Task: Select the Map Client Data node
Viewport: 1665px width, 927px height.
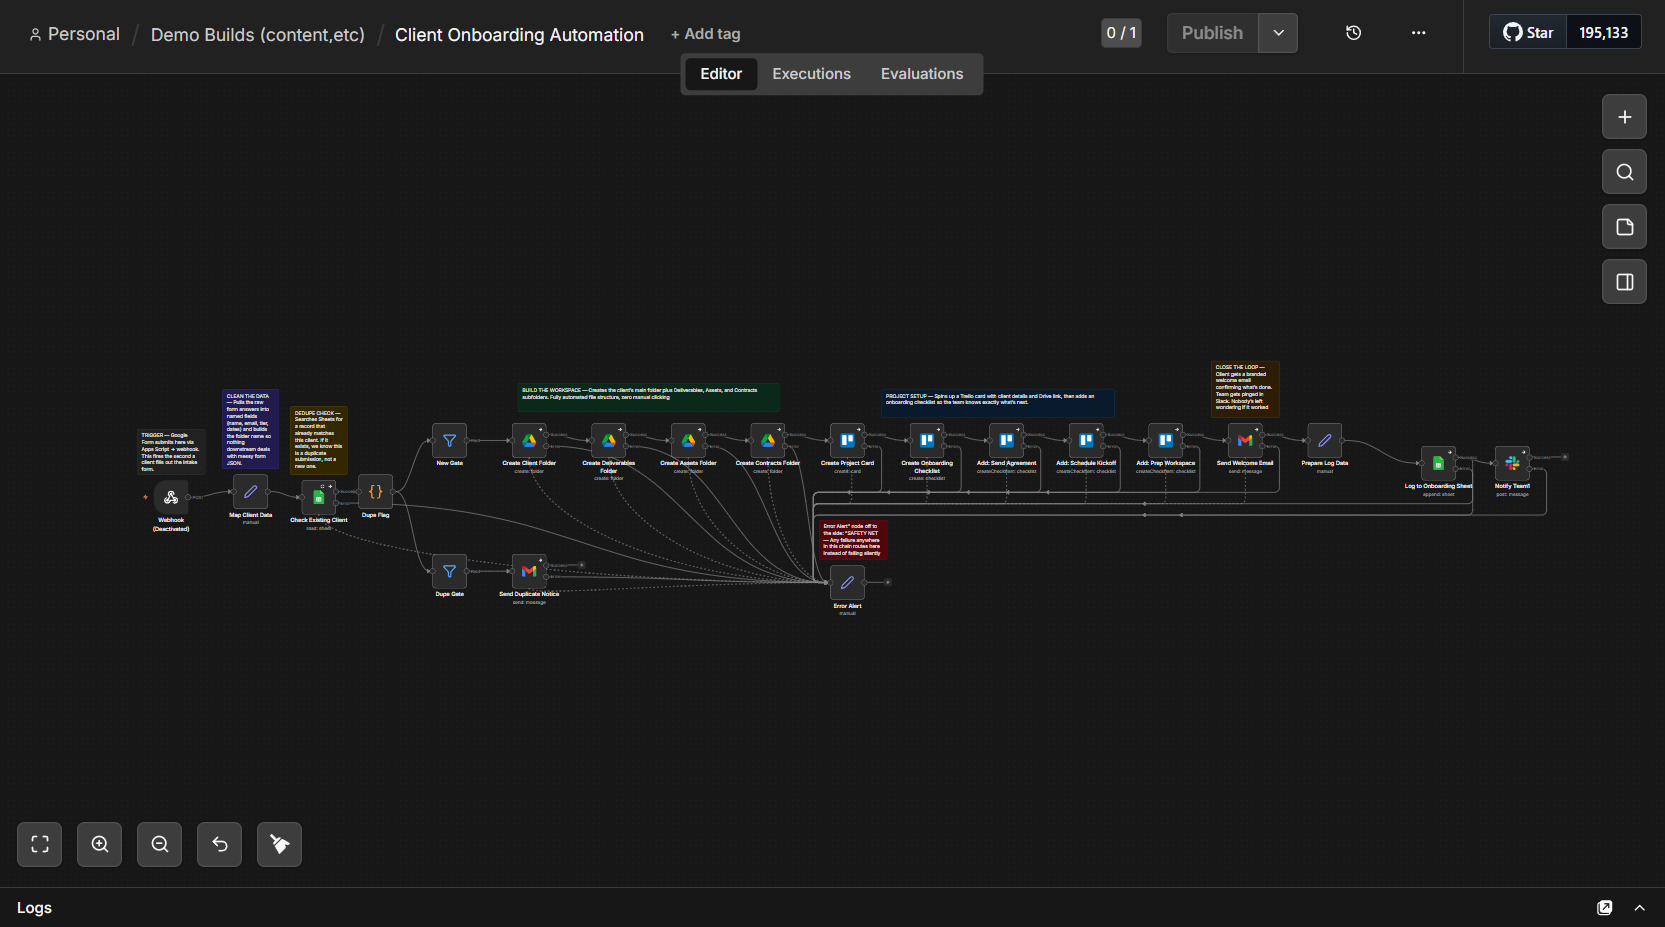Action: pyautogui.click(x=250, y=492)
